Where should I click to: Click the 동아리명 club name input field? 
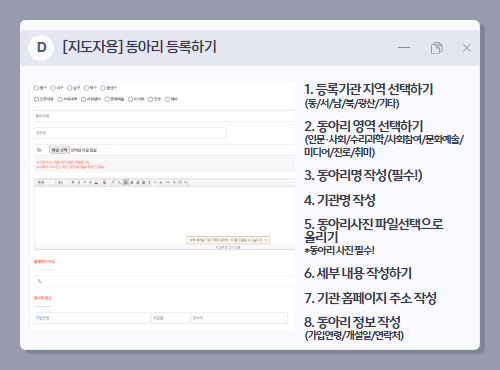click(x=164, y=116)
